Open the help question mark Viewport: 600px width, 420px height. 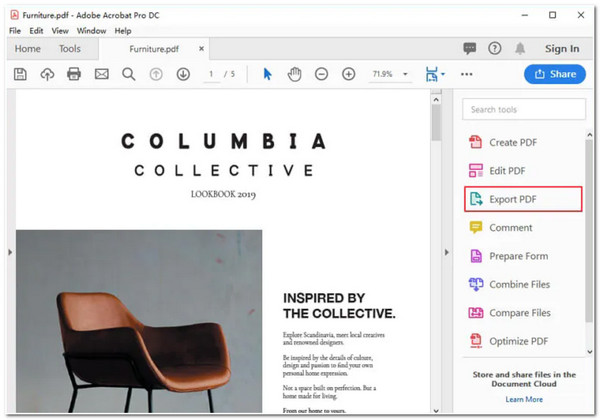[x=495, y=48]
